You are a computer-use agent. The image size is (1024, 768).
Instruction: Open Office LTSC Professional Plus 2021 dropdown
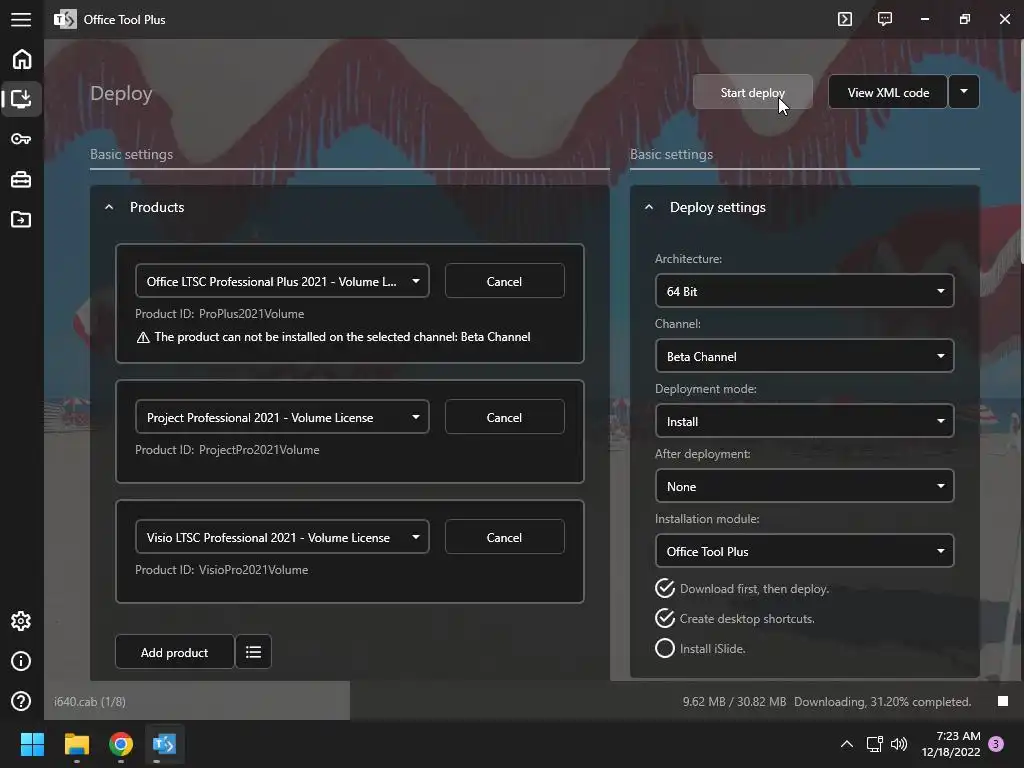[282, 281]
